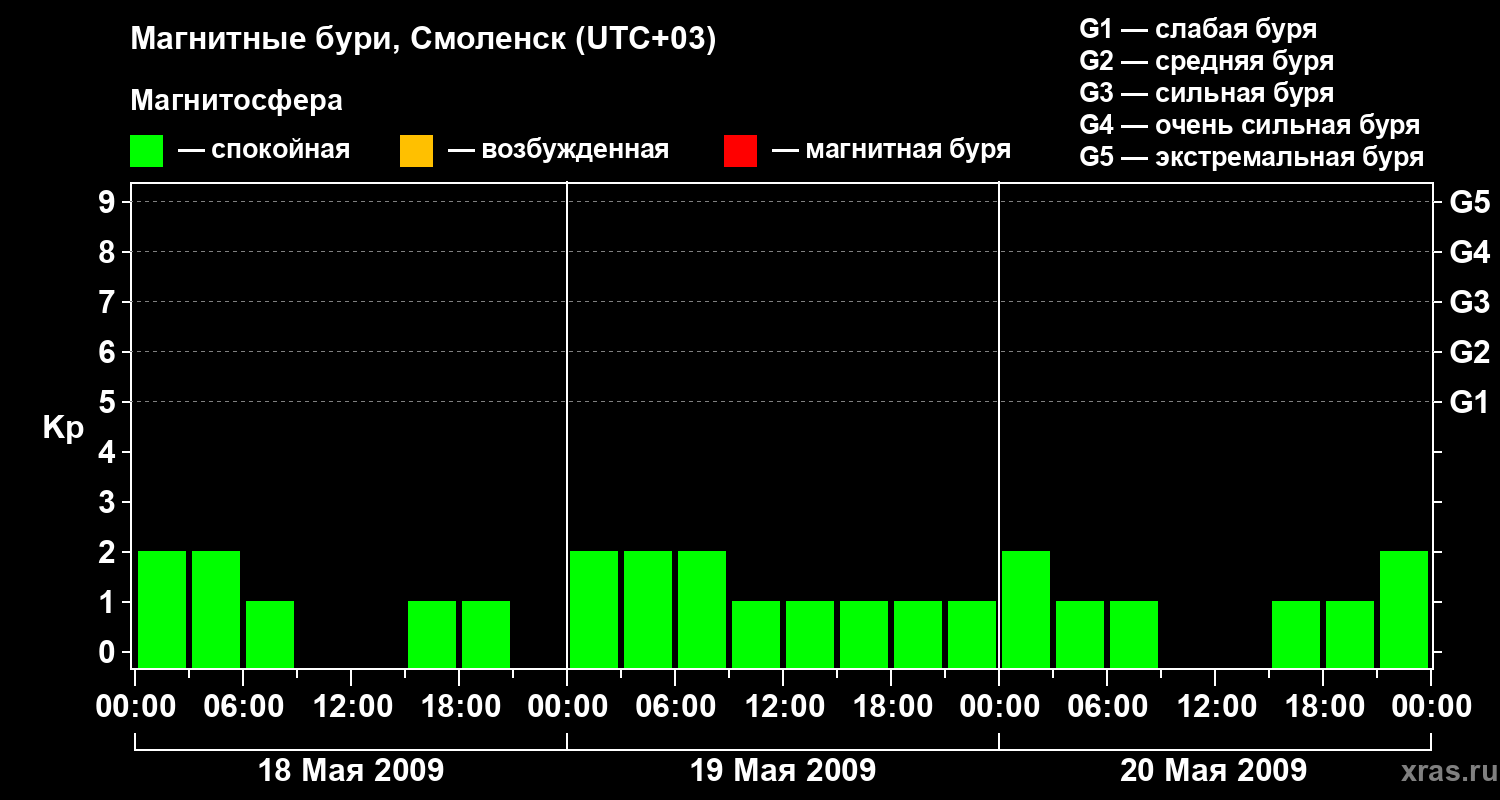This screenshot has width=1500, height=800.
Task: Click the '— спокойная' legend label
Action: point(264,151)
